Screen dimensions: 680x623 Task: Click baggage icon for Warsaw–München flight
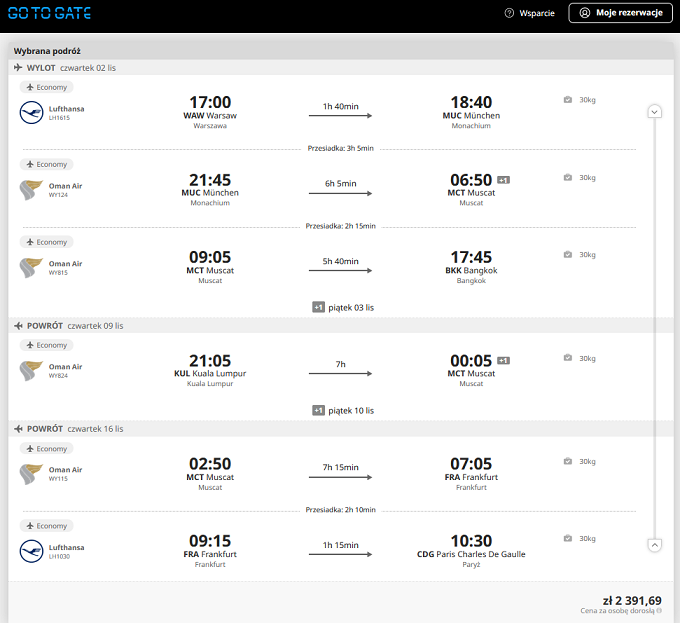click(x=568, y=100)
